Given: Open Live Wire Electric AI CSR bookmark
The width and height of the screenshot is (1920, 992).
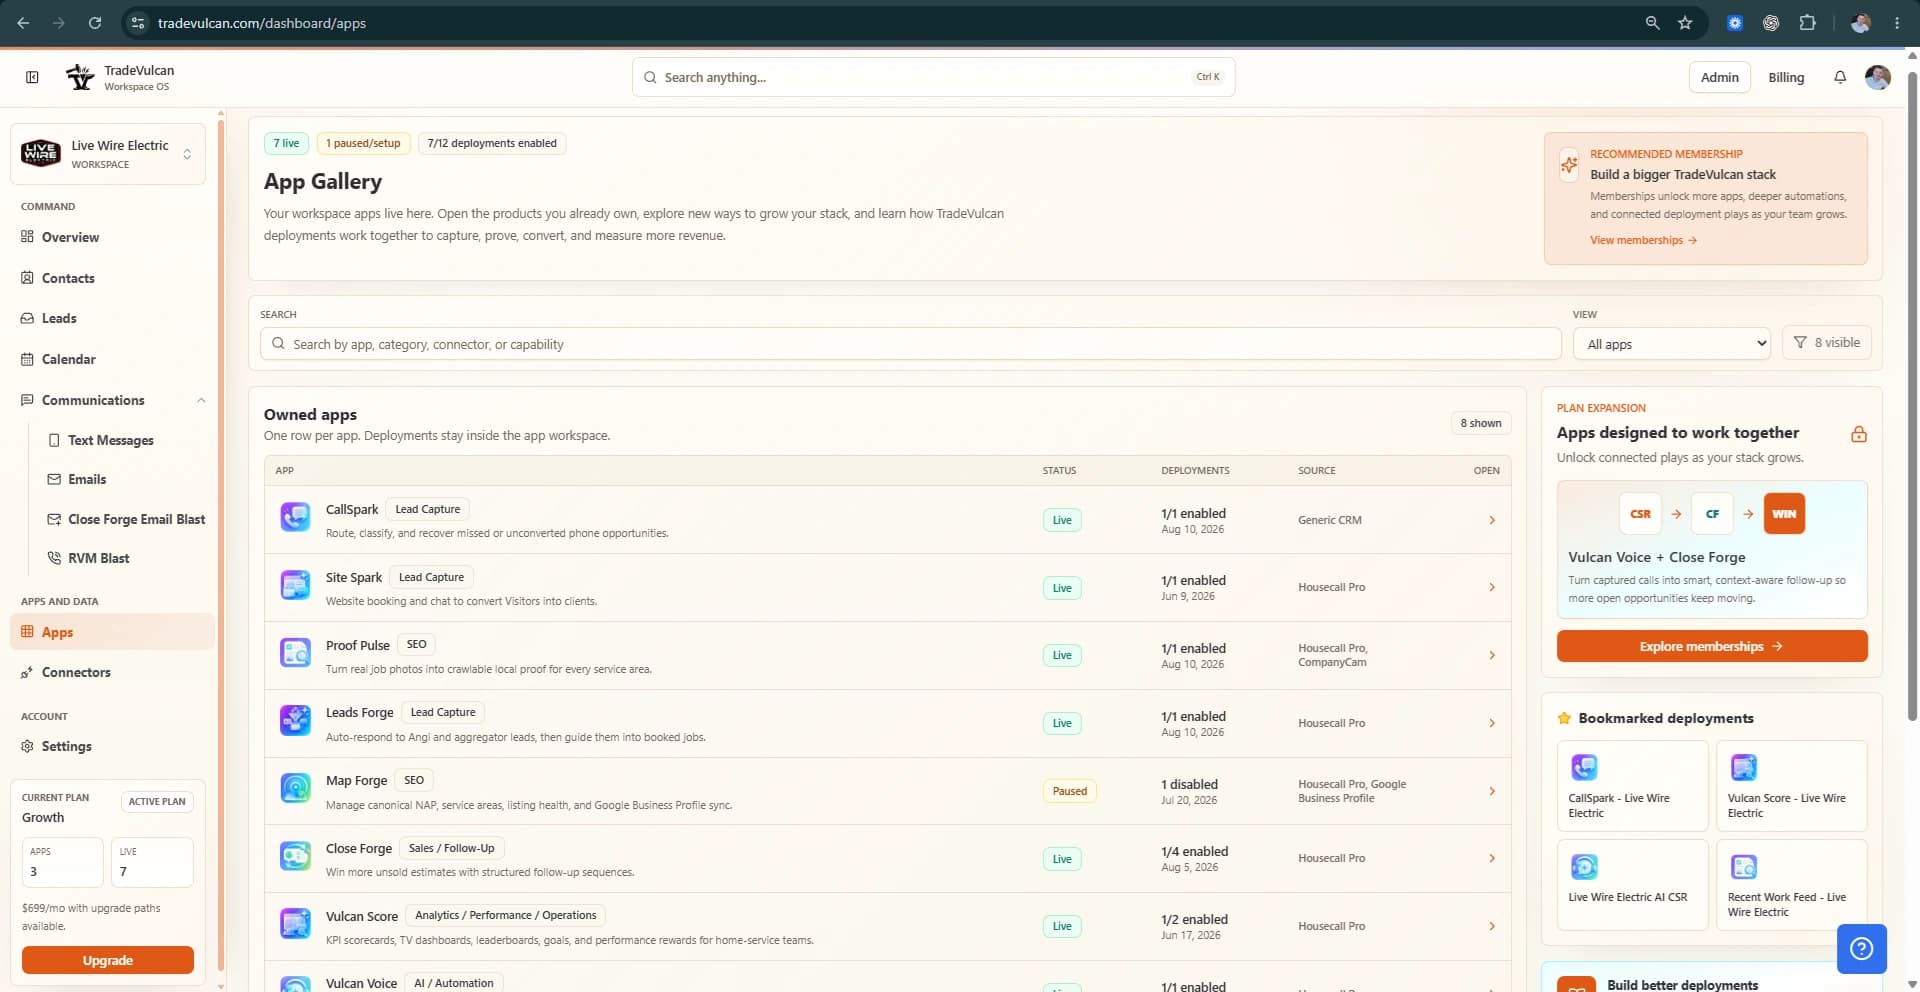Looking at the screenshot, I should pyautogui.click(x=1632, y=885).
